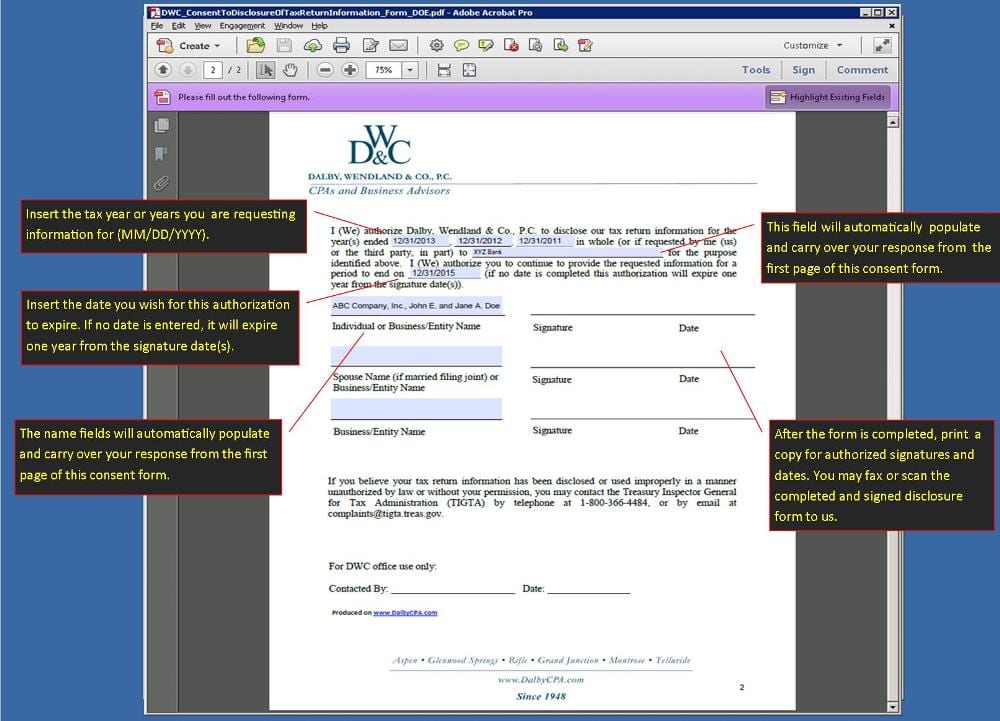1000x721 pixels.
Task: Open the Sign pane
Action: (804, 70)
